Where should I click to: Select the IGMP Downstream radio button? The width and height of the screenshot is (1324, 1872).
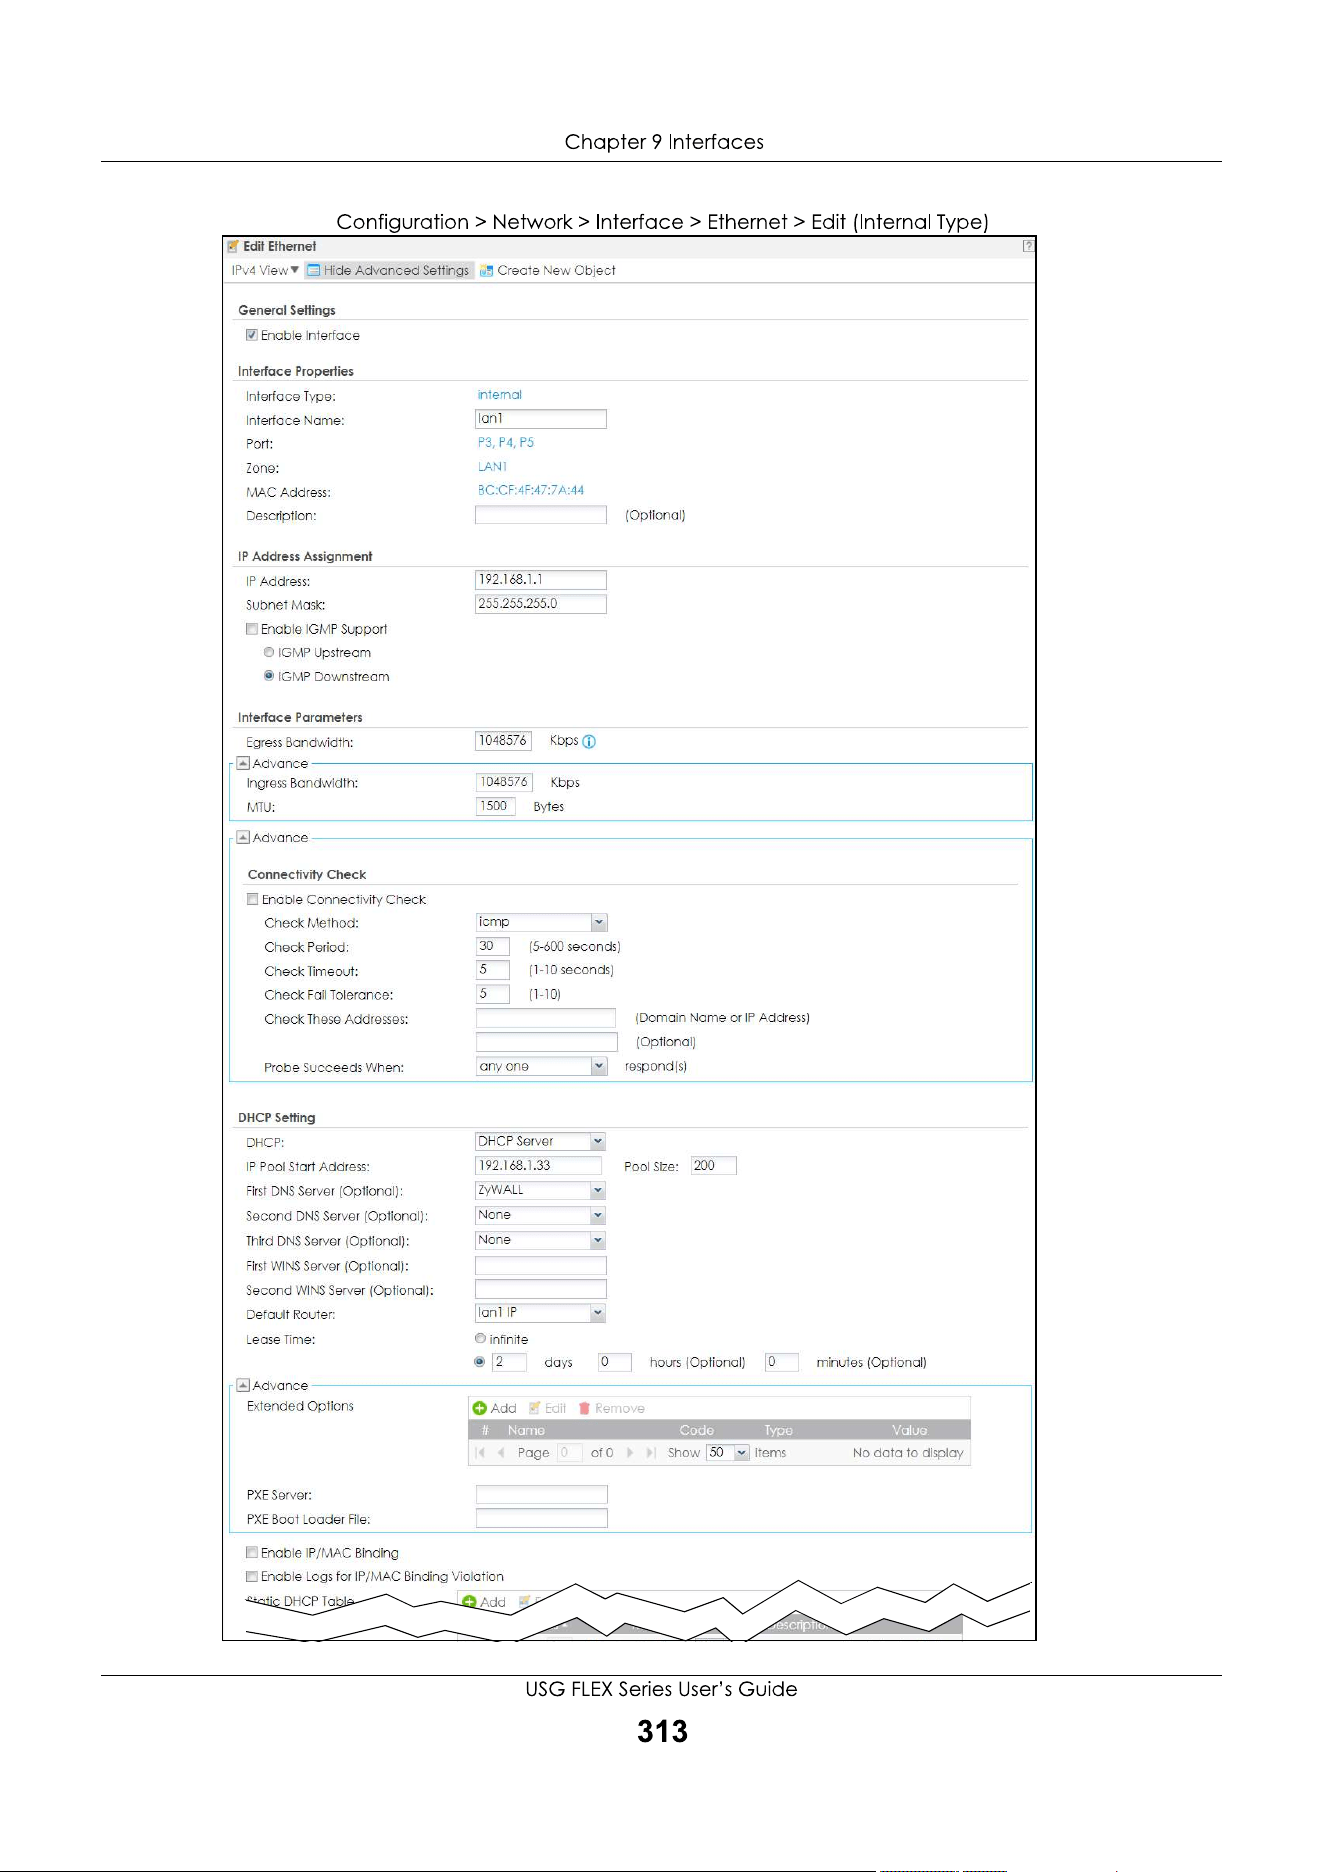[x=269, y=676]
